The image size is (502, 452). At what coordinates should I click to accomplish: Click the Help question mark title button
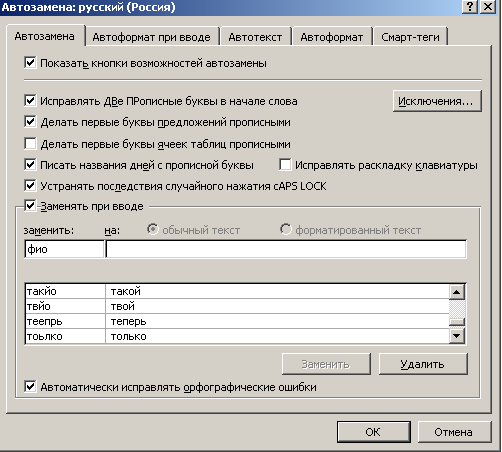470,6
